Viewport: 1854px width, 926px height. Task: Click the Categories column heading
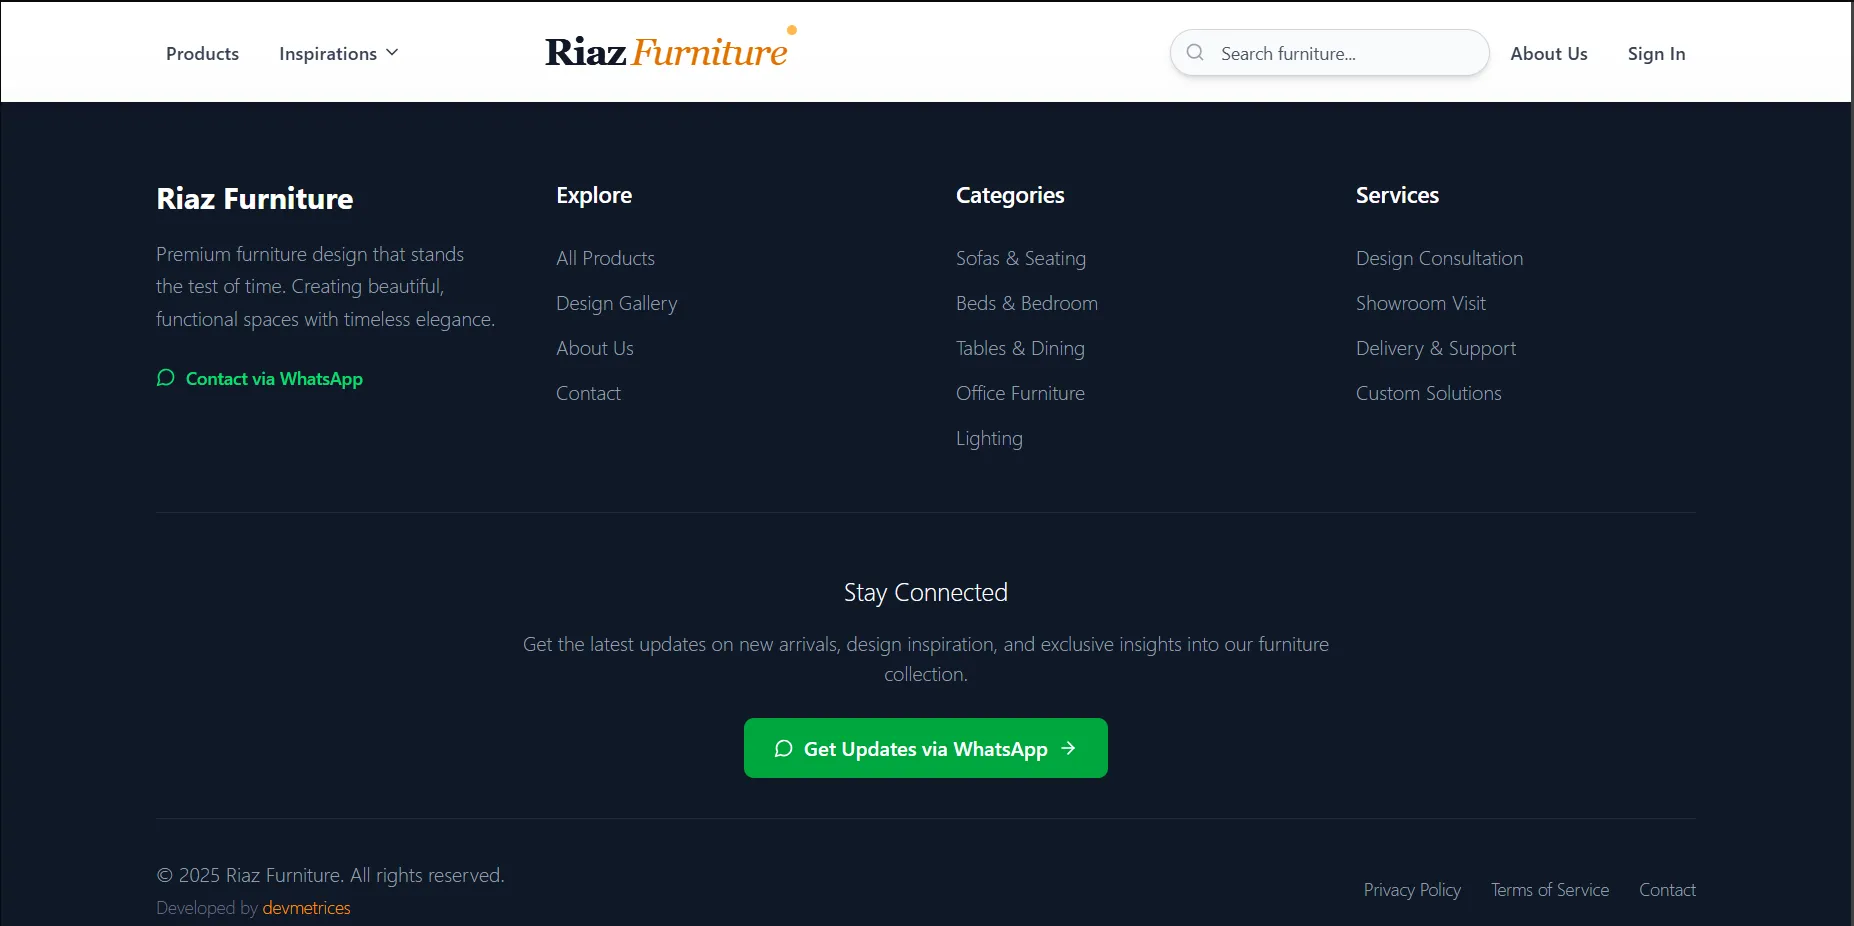[x=1010, y=195]
